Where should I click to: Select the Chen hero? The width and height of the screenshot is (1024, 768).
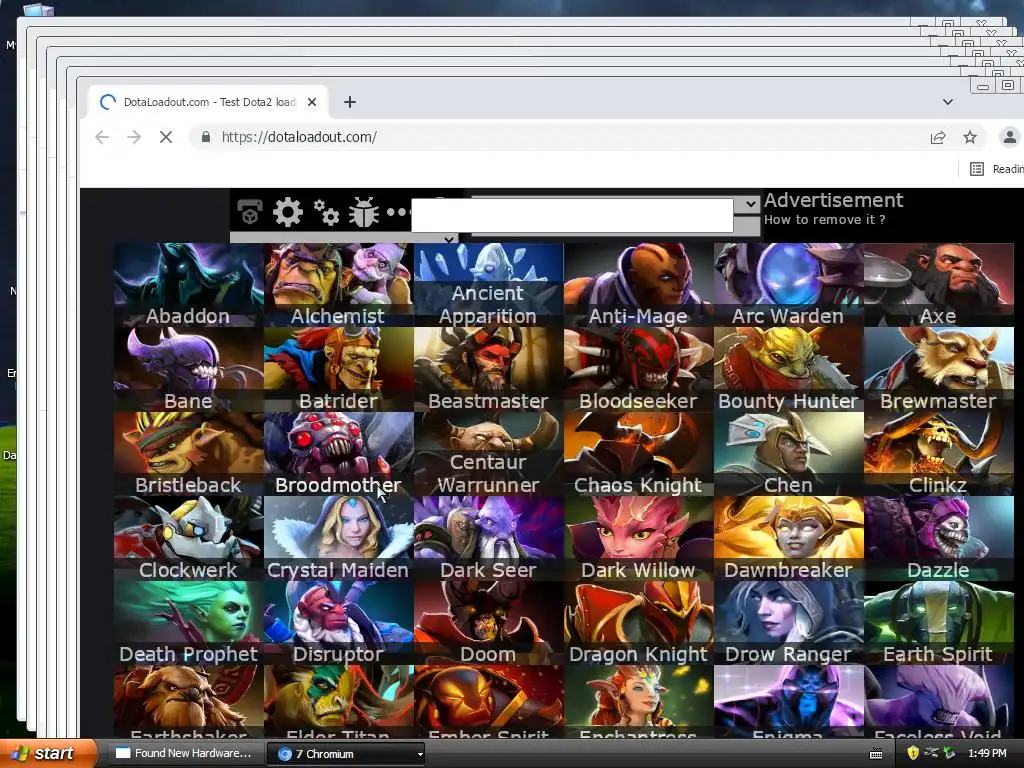click(788, 453)
